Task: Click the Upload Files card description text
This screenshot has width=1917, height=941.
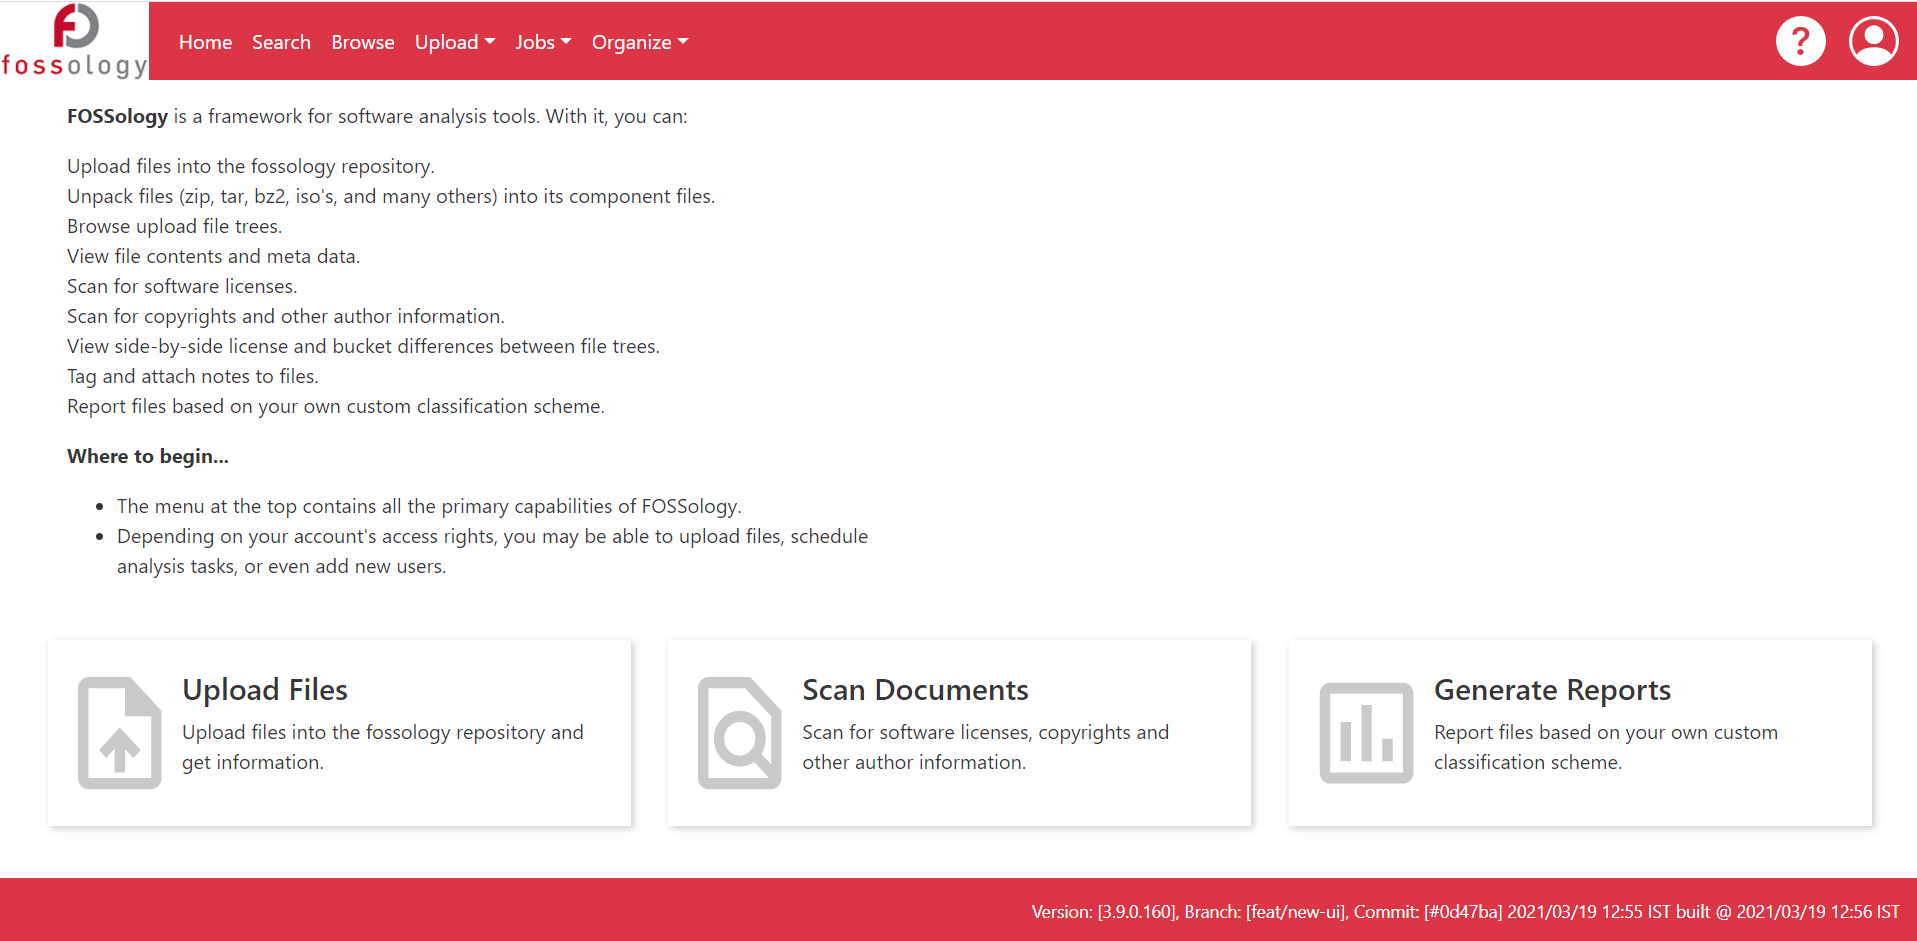Action: tap(383, 747)
